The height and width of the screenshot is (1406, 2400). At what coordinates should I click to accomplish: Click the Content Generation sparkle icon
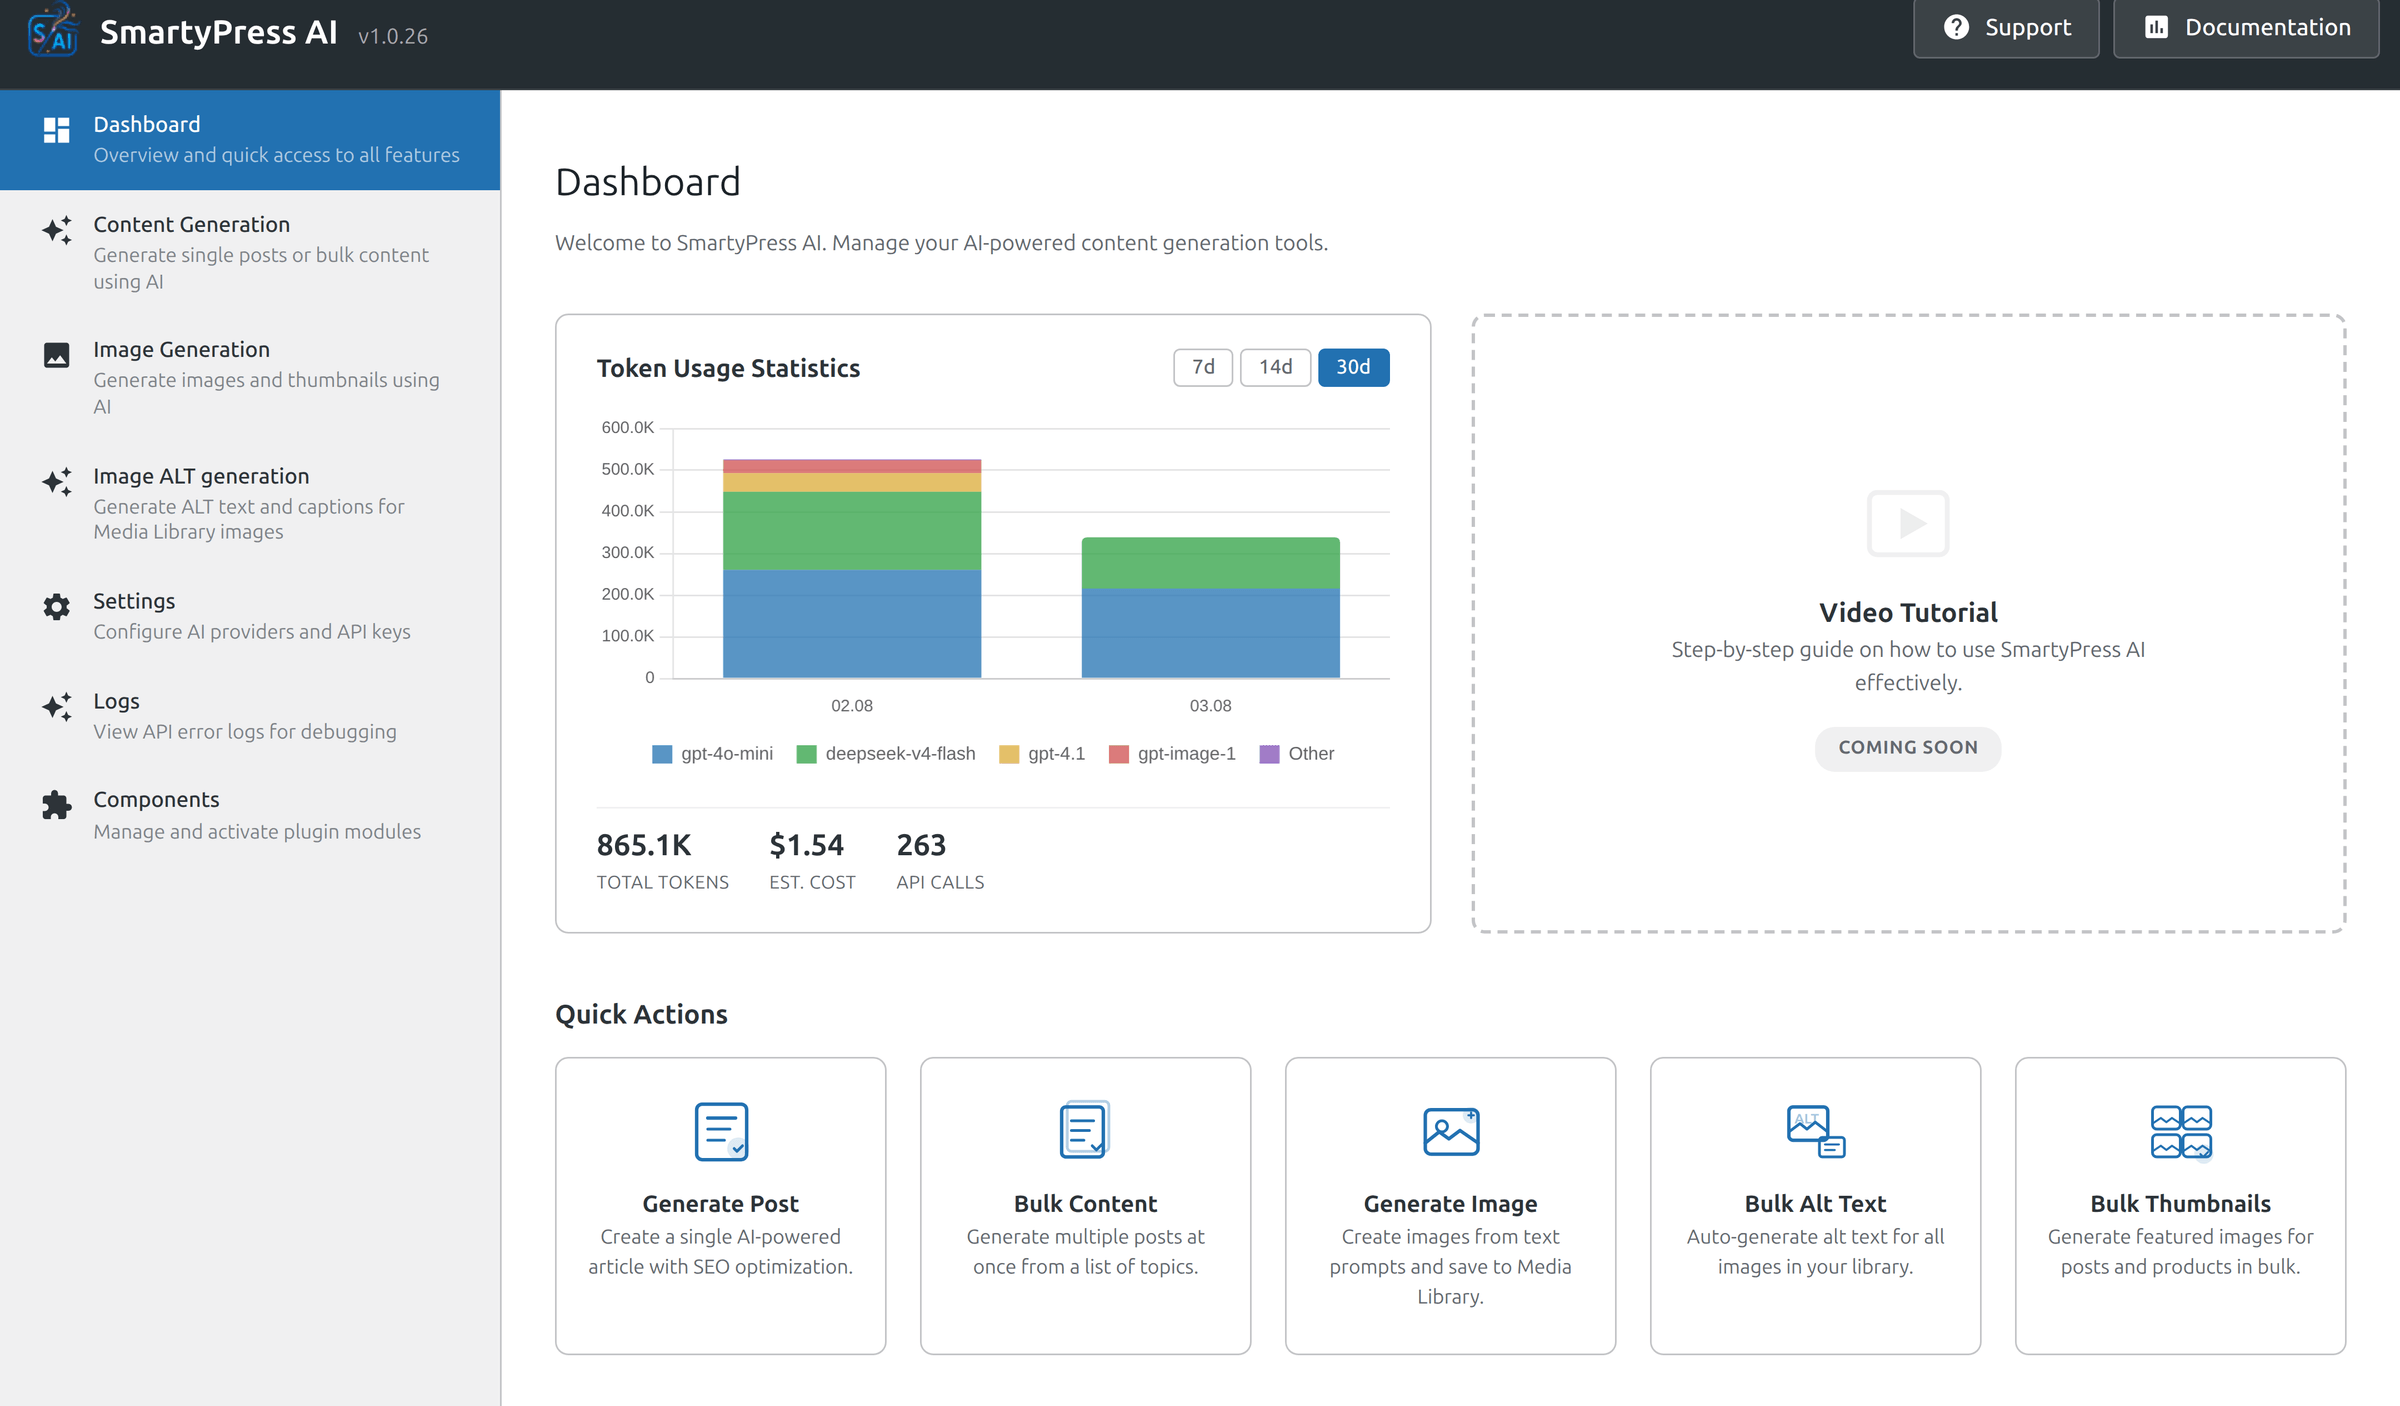(57, 230)
